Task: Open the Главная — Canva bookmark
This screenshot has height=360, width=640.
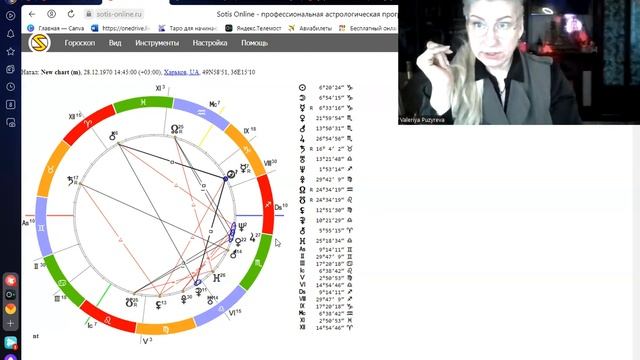Action: click(56, 28)
